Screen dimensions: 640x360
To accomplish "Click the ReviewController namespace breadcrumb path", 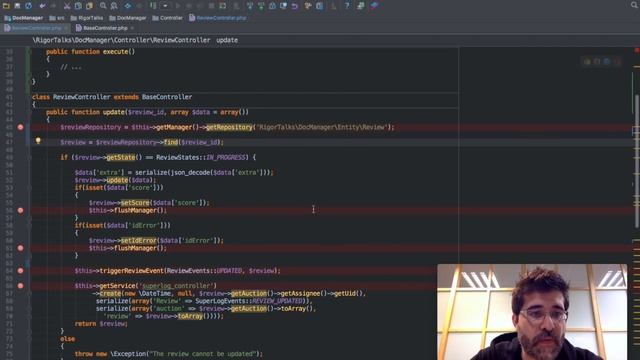I will 121,40.
